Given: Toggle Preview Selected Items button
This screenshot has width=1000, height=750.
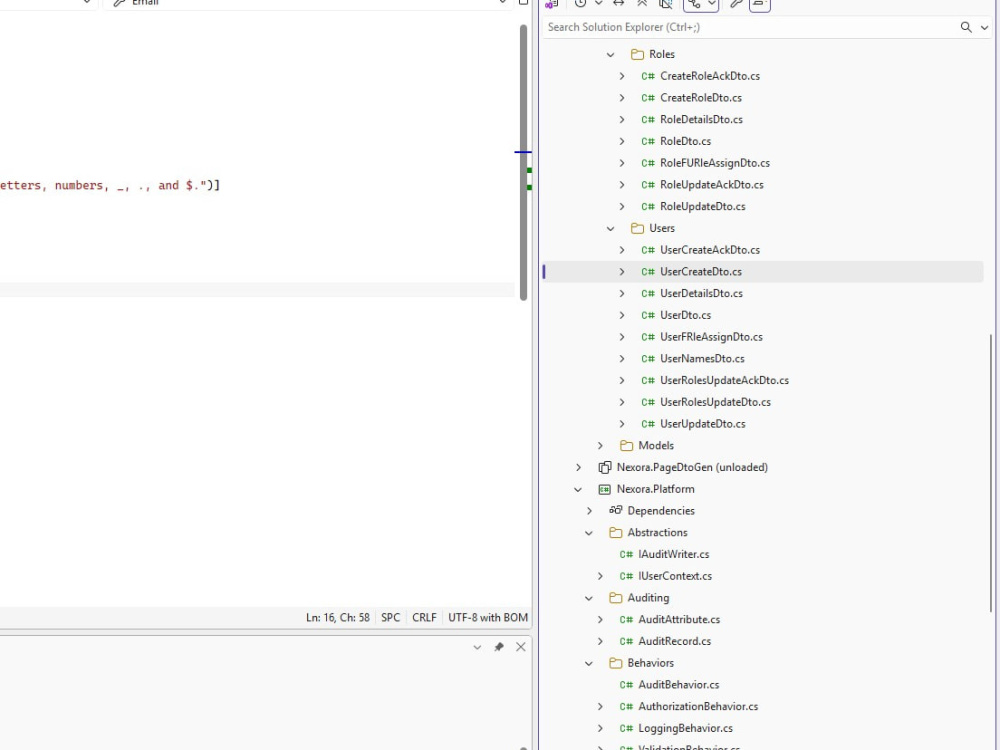Looking at the screenshot, I should tap(759, 4).
